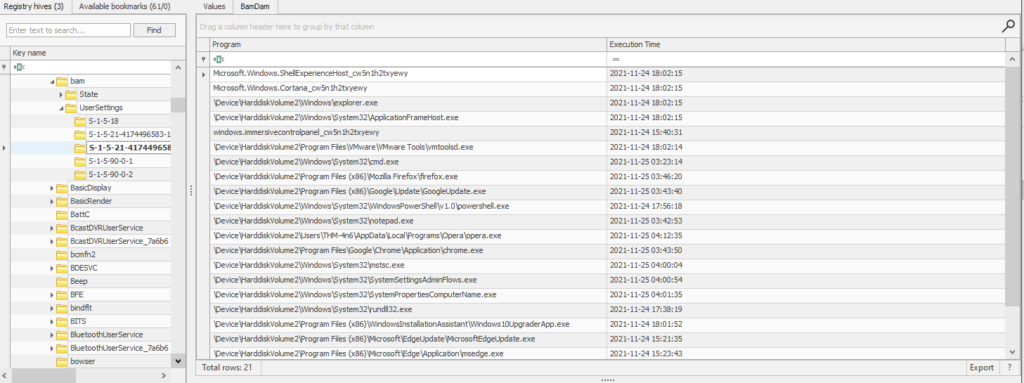Viewport: 1024px width, 383px height.
Task: Click the Key name filter row icon
Action: pyautogui.click(x=19, y=67)
